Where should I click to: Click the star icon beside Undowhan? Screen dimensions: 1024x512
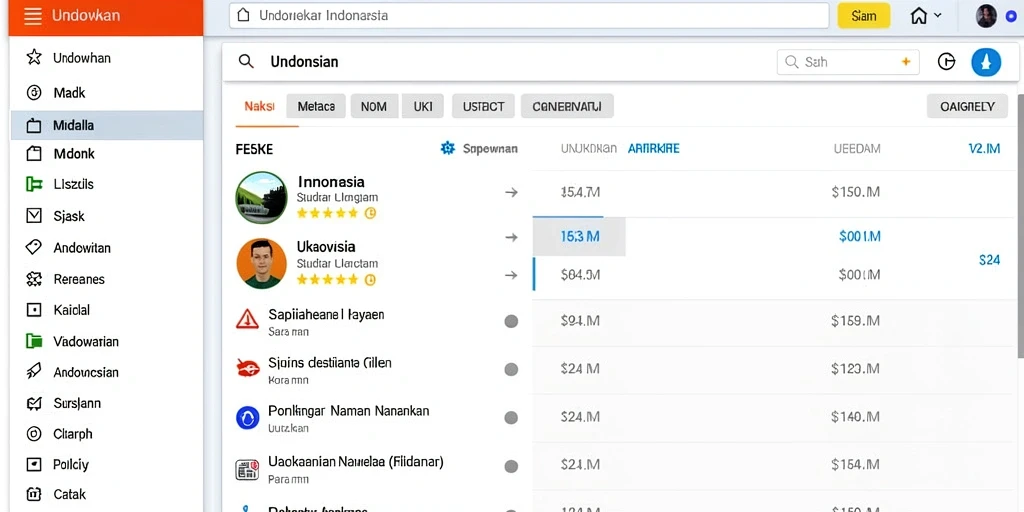pyautogui.click(x=34, y=57)
